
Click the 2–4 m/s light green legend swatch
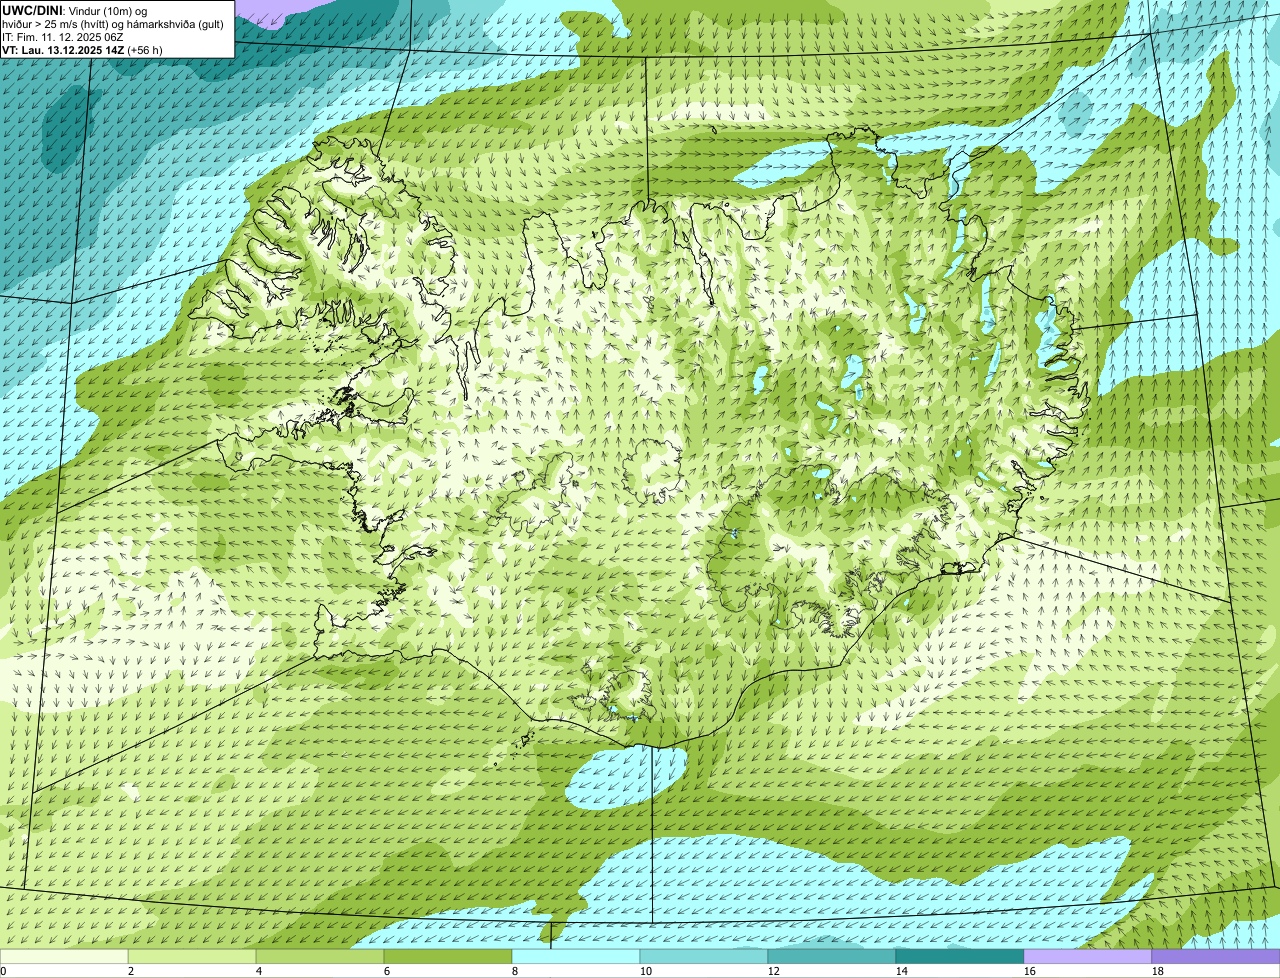tap(192, 957)
